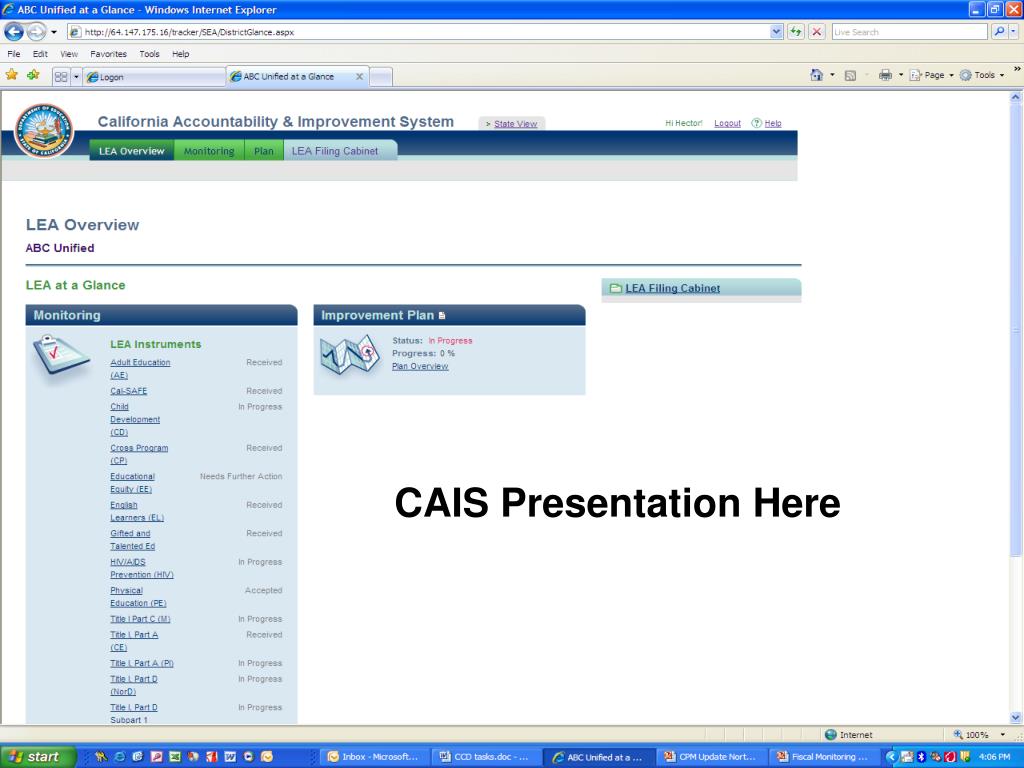Image resolution: width=1024 pixels, height=768 pixels.
Task: Click the browser Back arrow button
Action: pyautogui.click(x=14, y=31)
